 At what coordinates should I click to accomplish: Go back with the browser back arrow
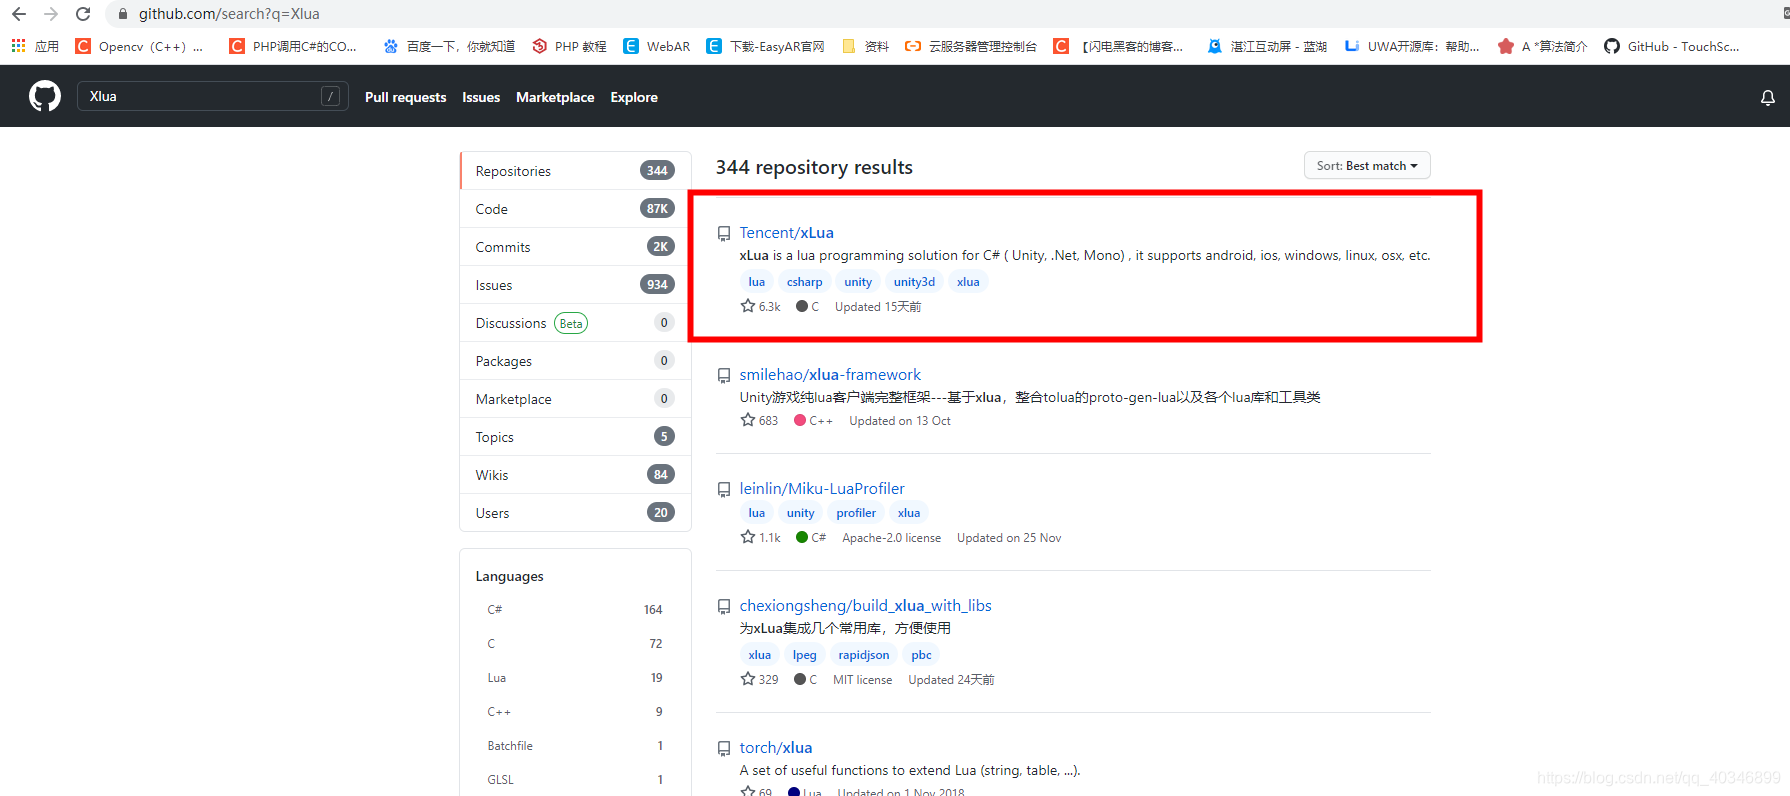click(19, 14)
